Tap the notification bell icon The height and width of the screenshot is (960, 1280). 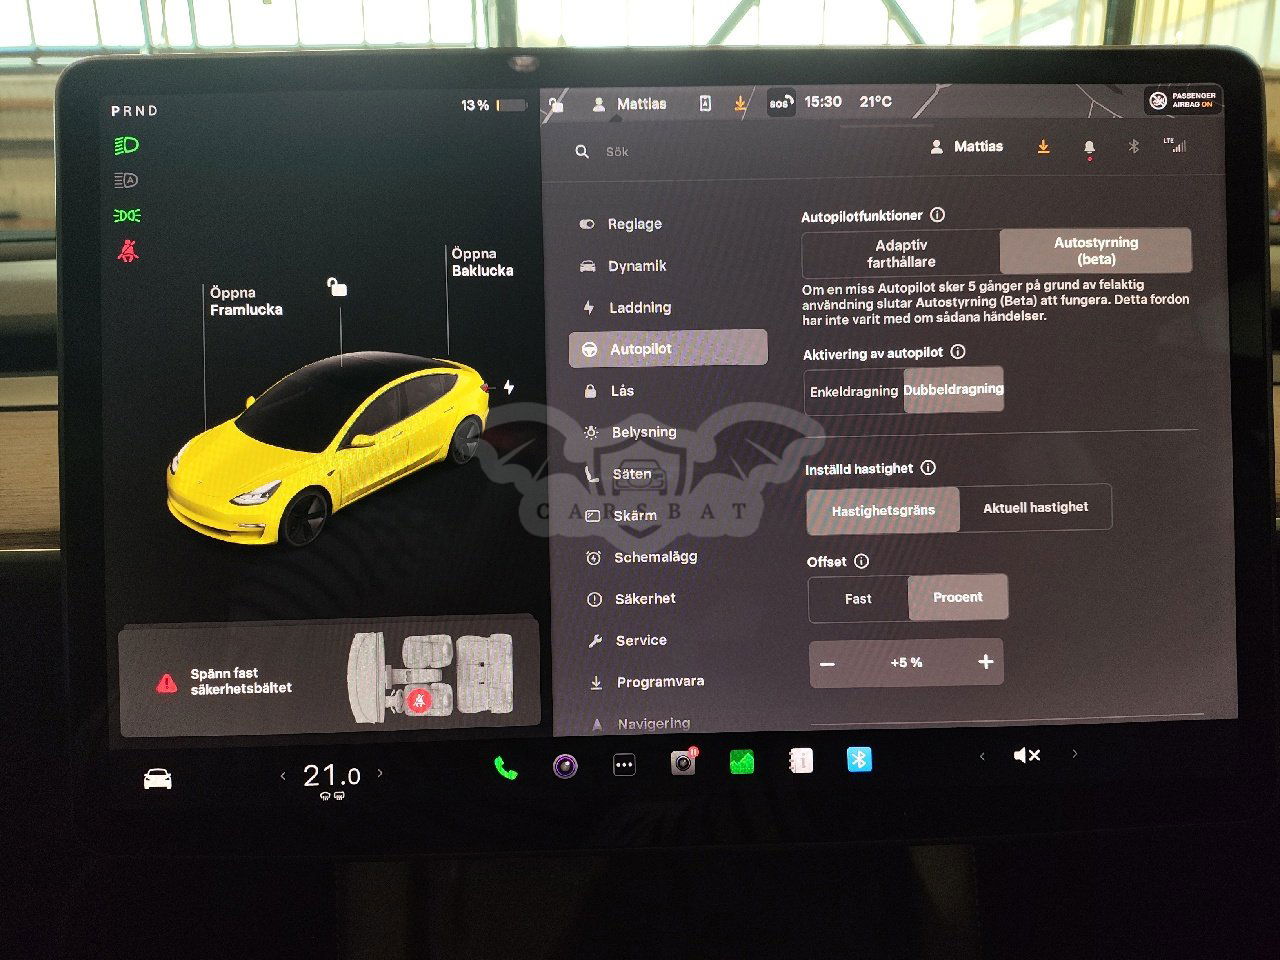coord(1089,147)
